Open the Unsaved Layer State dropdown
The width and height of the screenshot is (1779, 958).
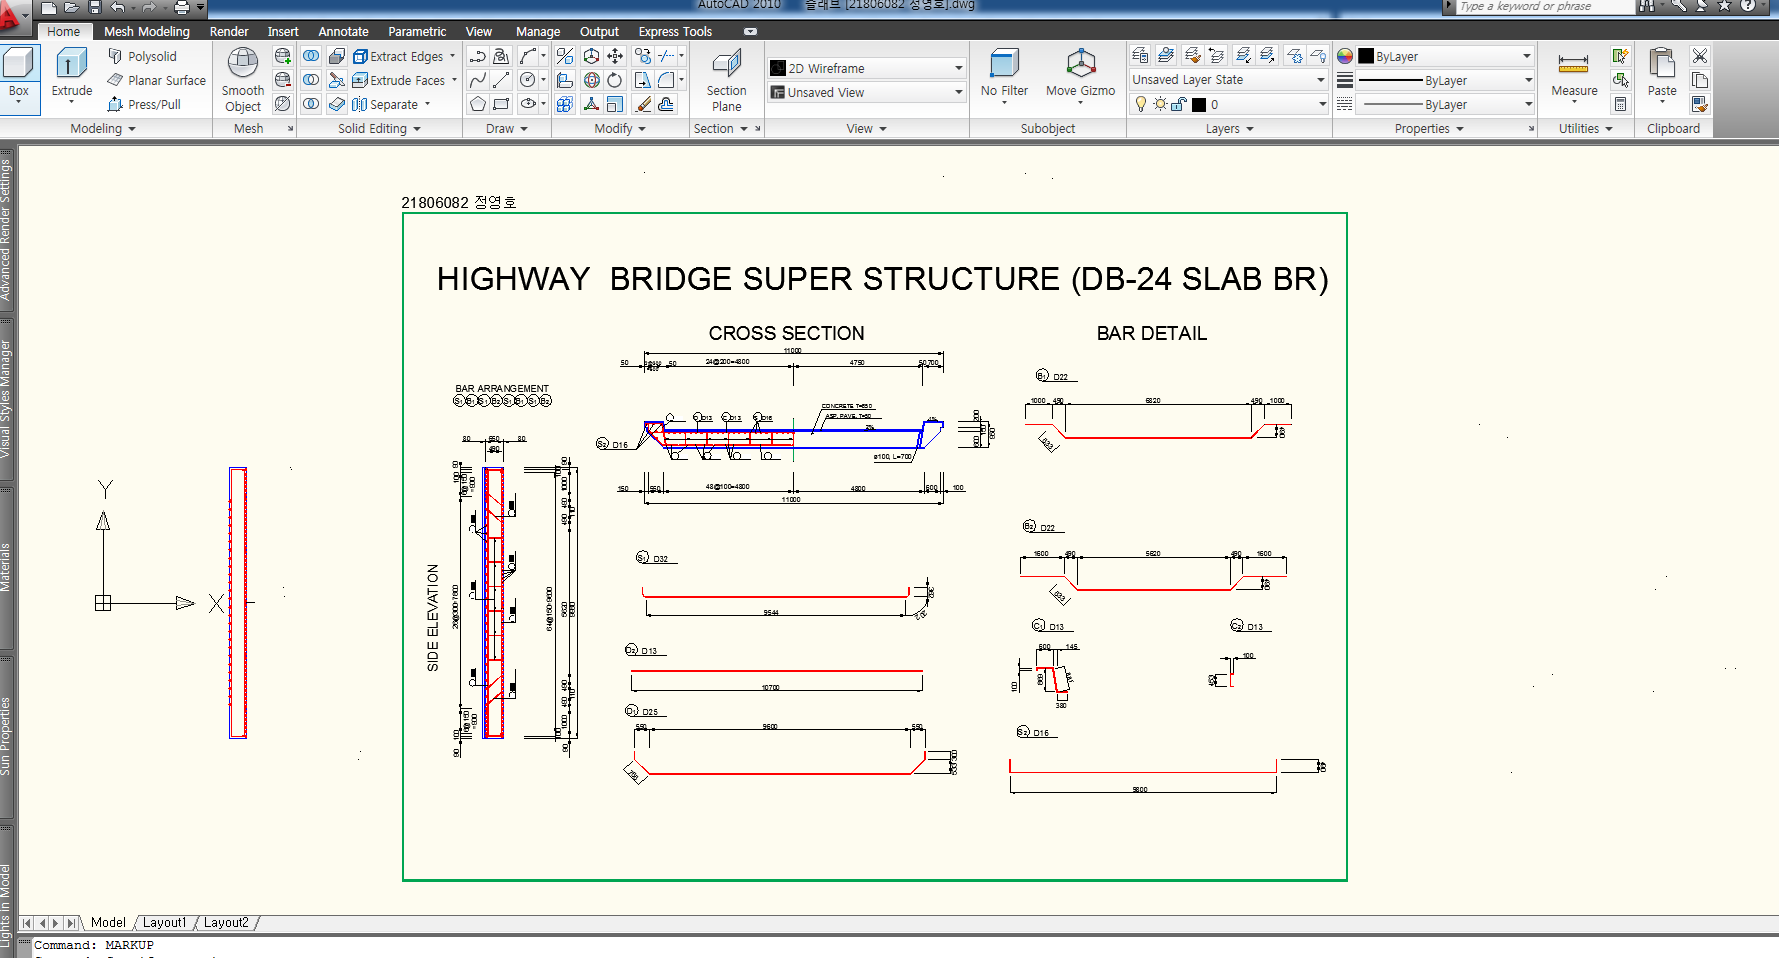1228,80
